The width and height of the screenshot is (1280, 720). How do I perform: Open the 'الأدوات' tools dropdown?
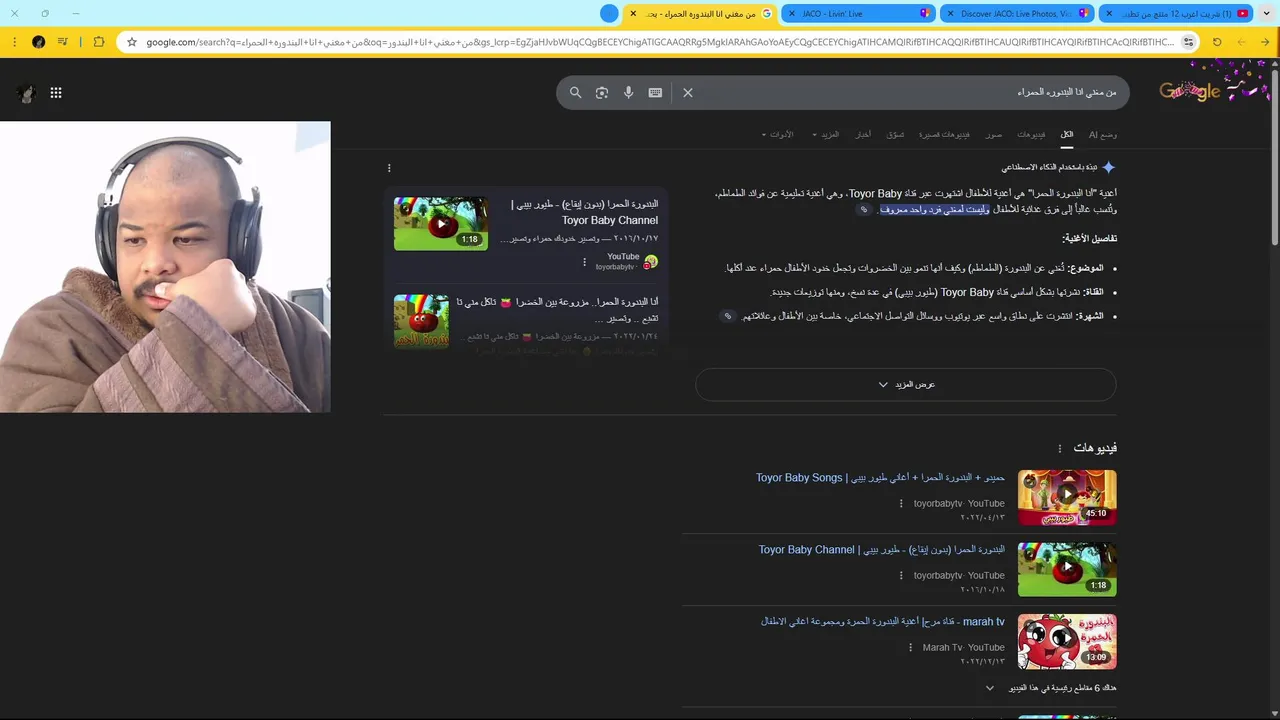(x=778, y=134)
